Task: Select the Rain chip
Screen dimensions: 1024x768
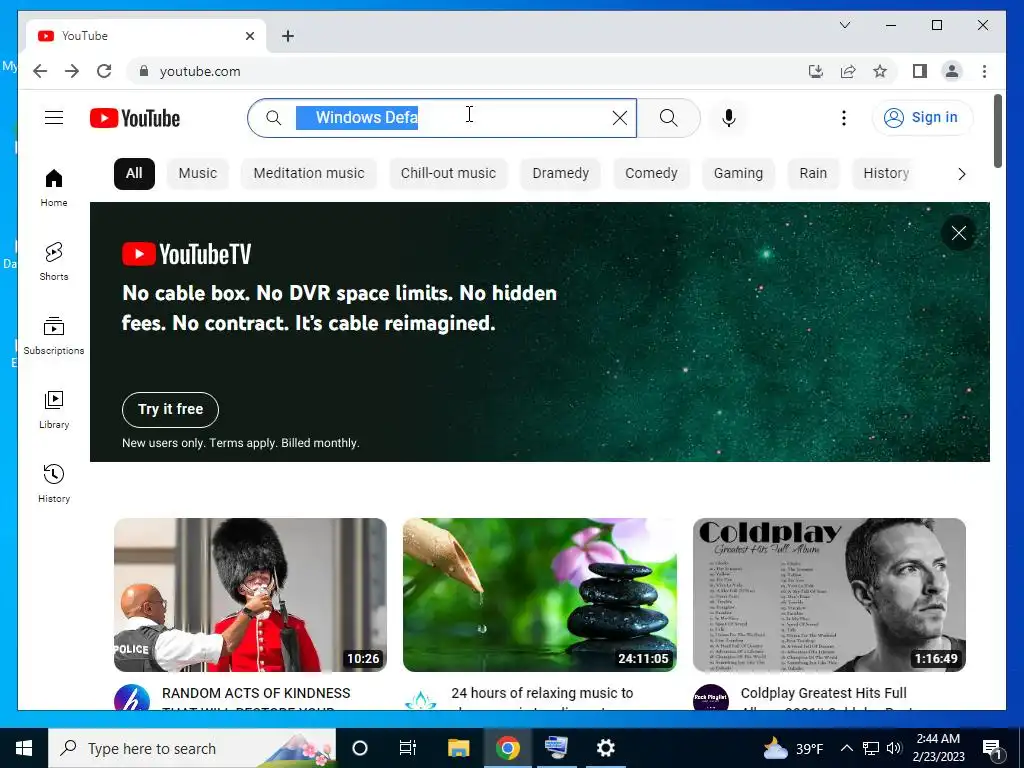Action: click(x=813, y=173)
